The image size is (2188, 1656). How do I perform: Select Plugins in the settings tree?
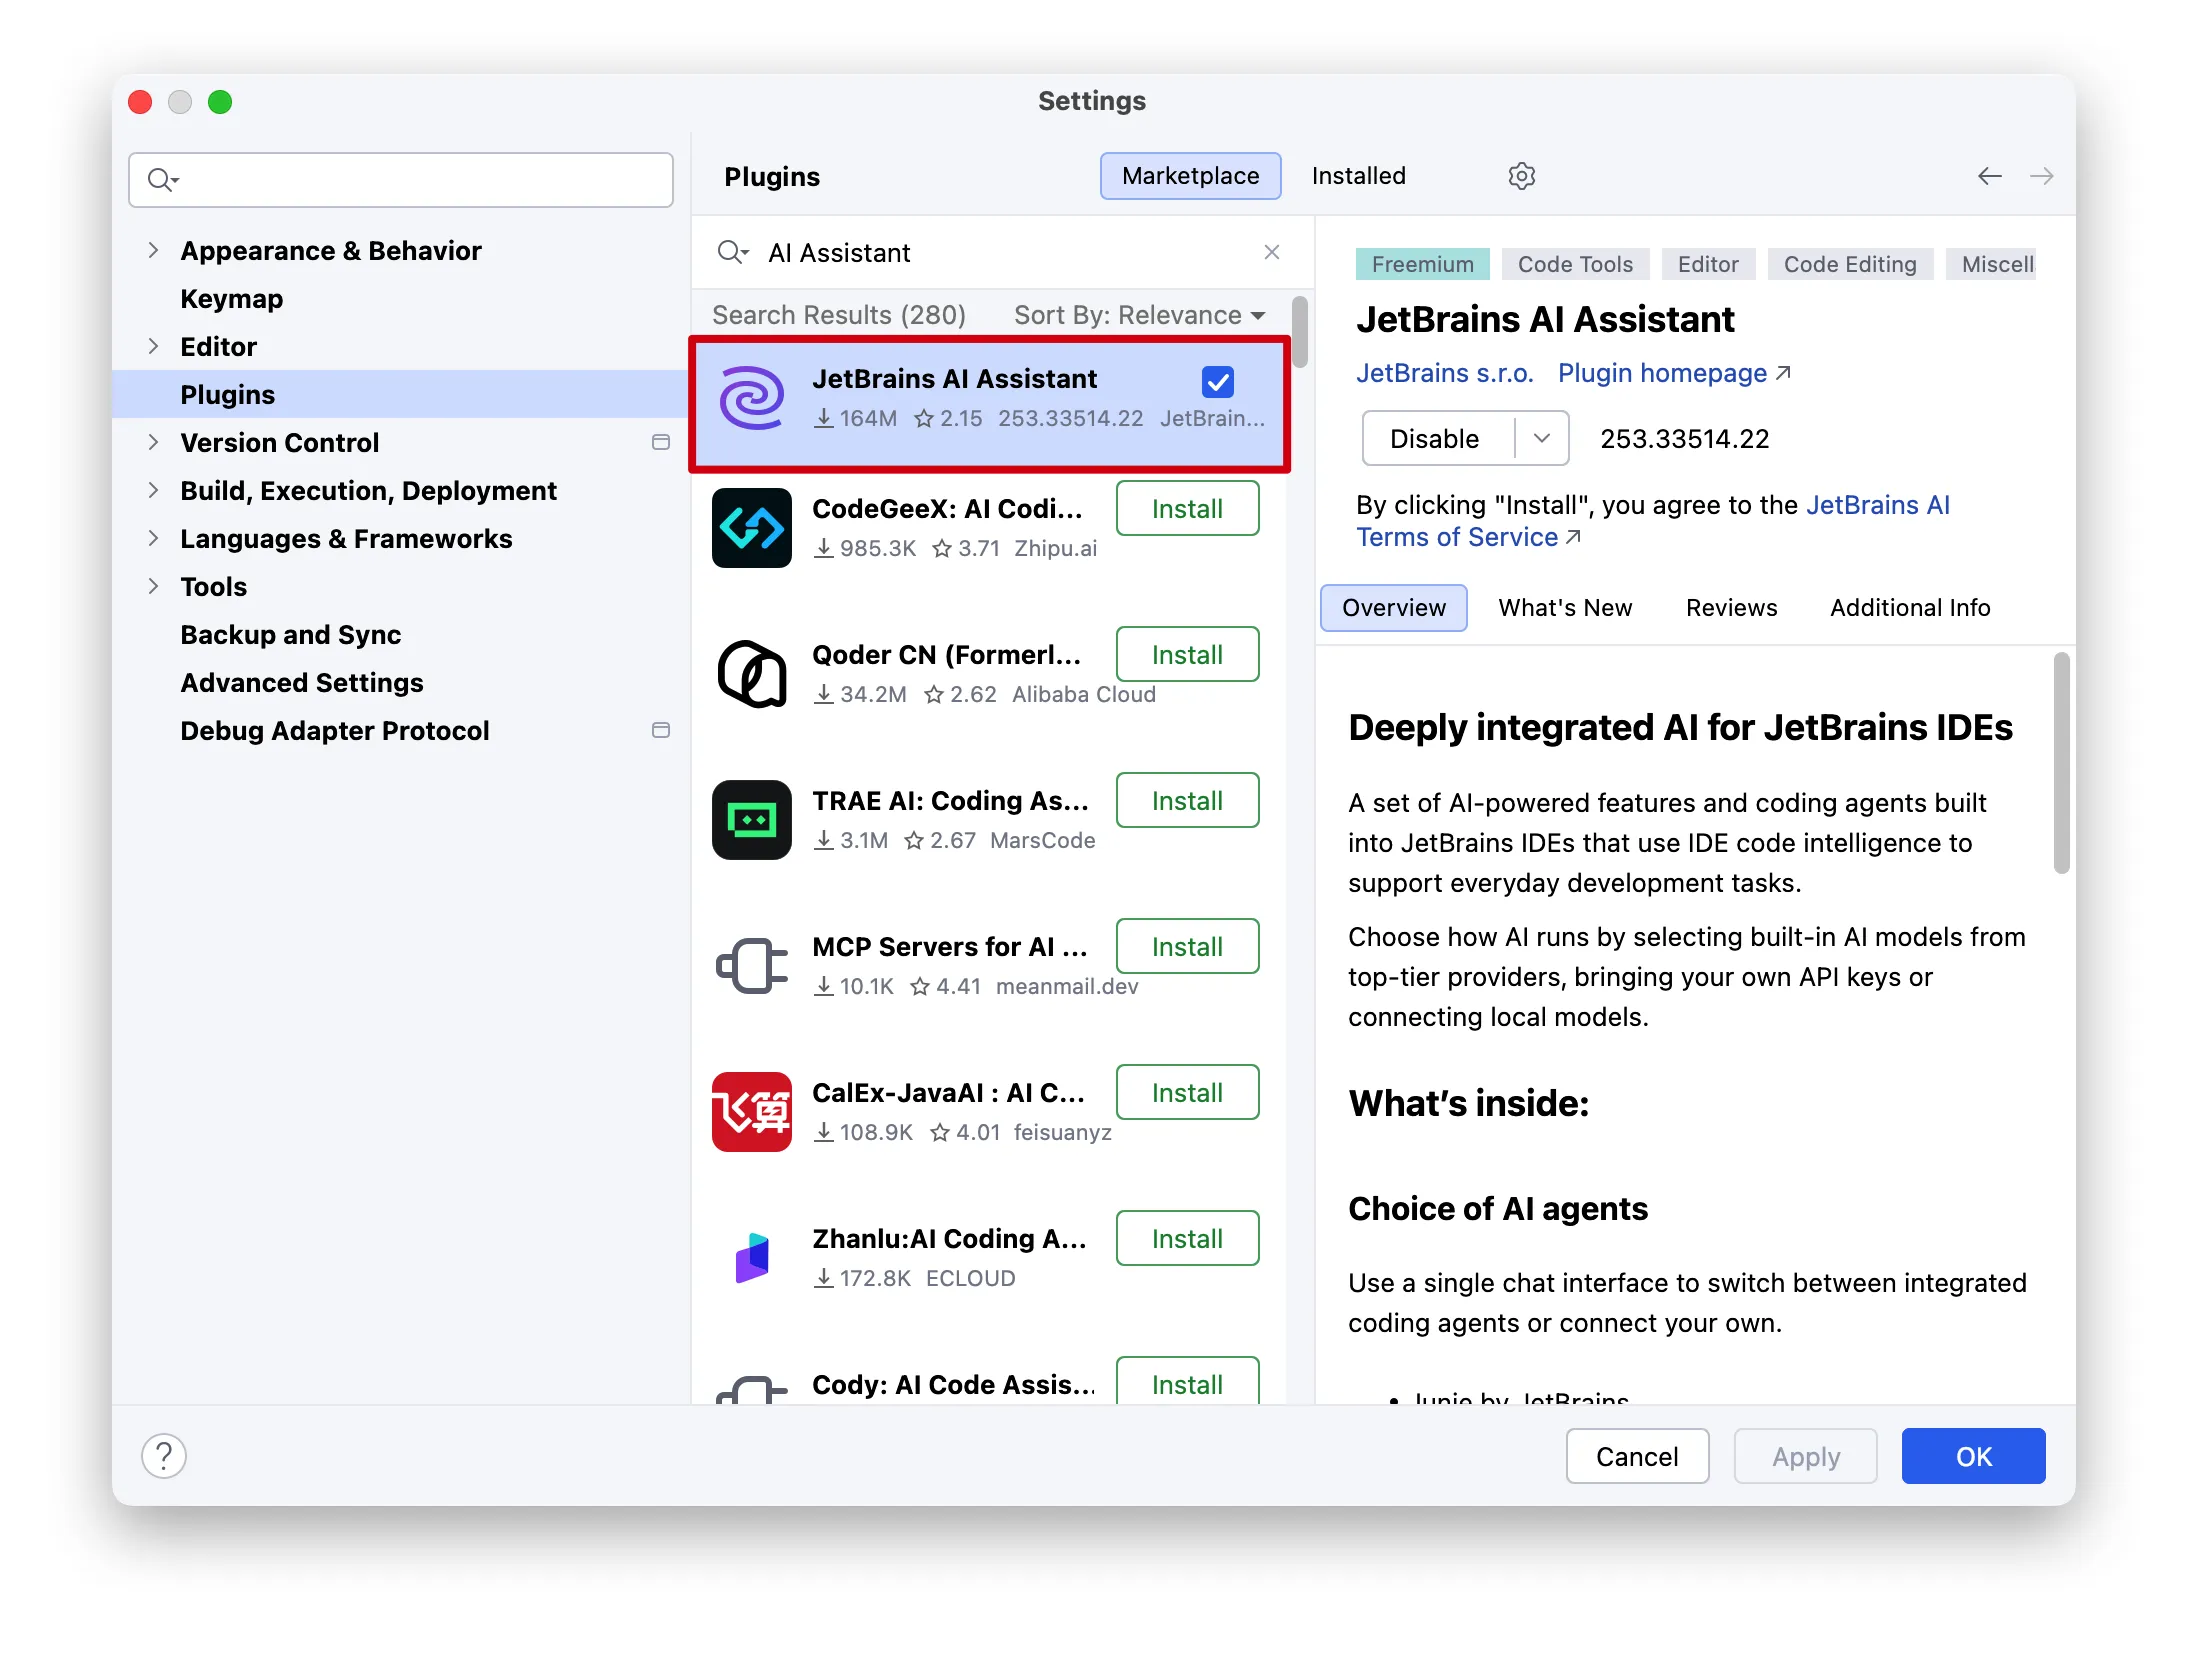(400, 394)
